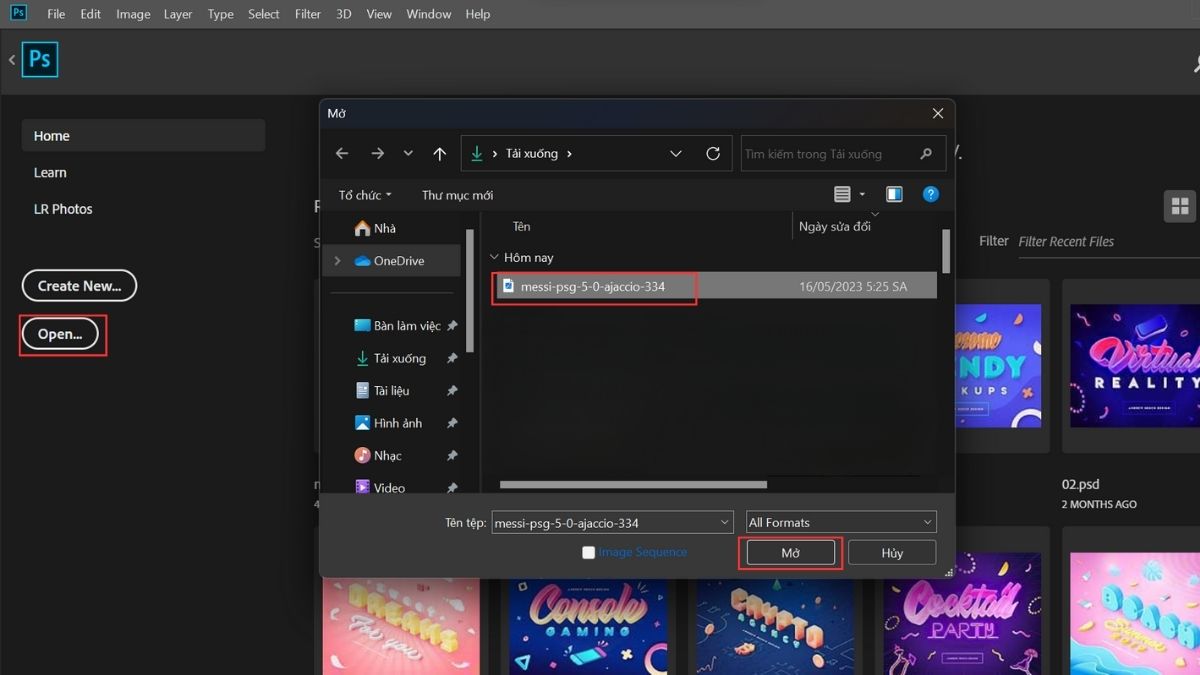This screenshot has width=1200, height=675.
Task: Open the View menu
Action: pos(379,14)
